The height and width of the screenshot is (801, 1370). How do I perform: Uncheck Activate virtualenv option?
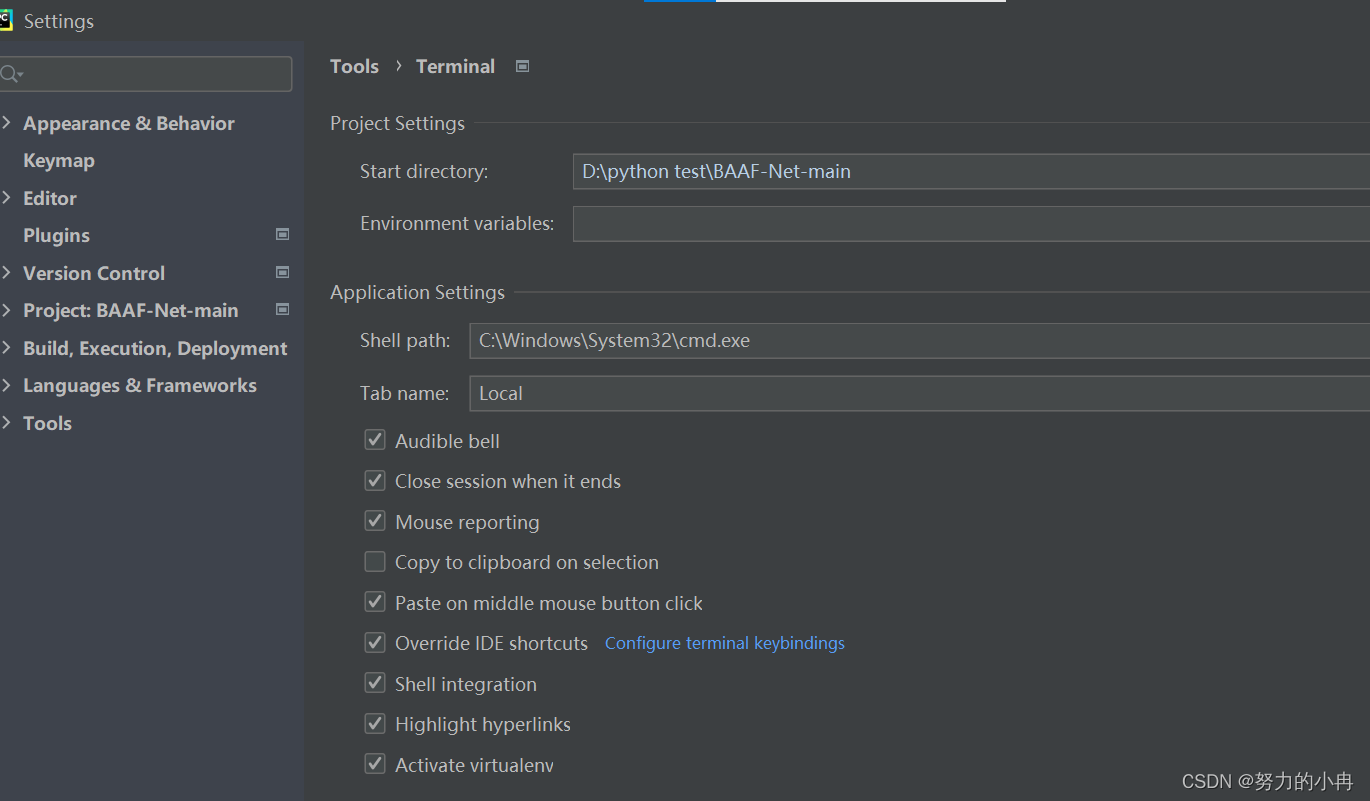[375, 765]
